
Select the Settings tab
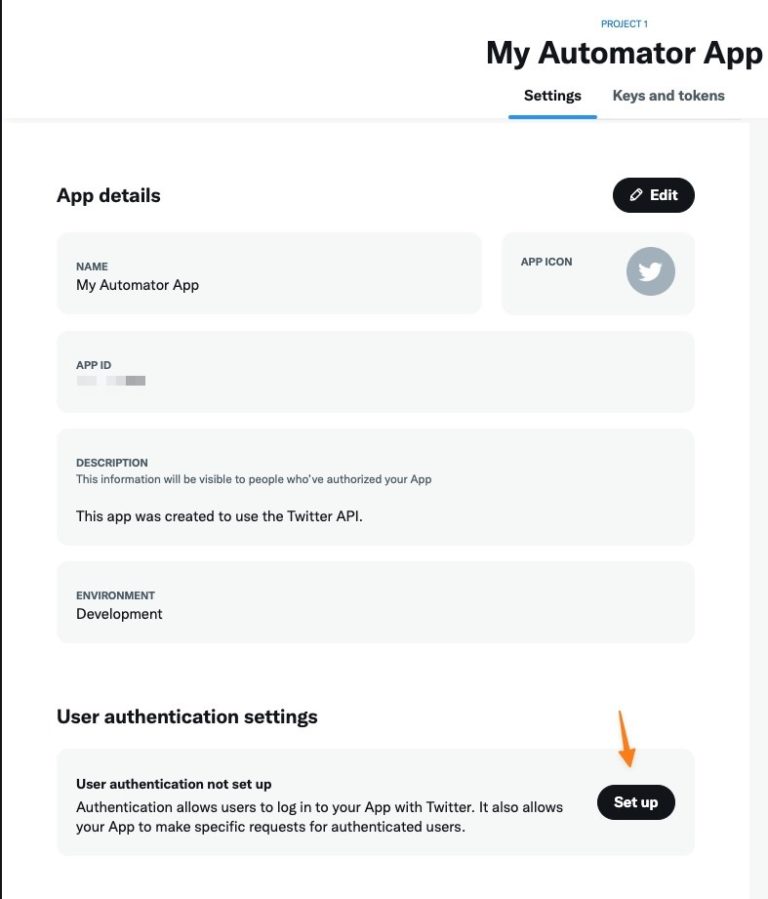pos(552,95)
